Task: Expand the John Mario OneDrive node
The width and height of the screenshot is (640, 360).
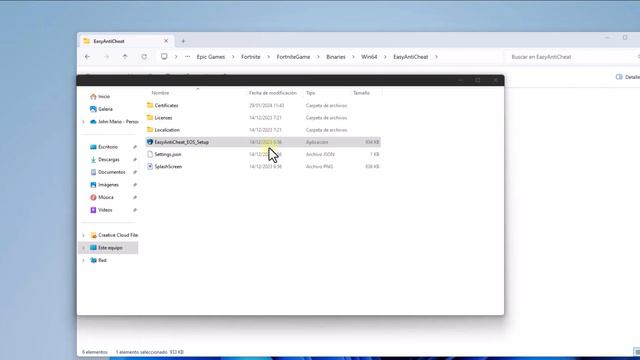Action: 84,122
